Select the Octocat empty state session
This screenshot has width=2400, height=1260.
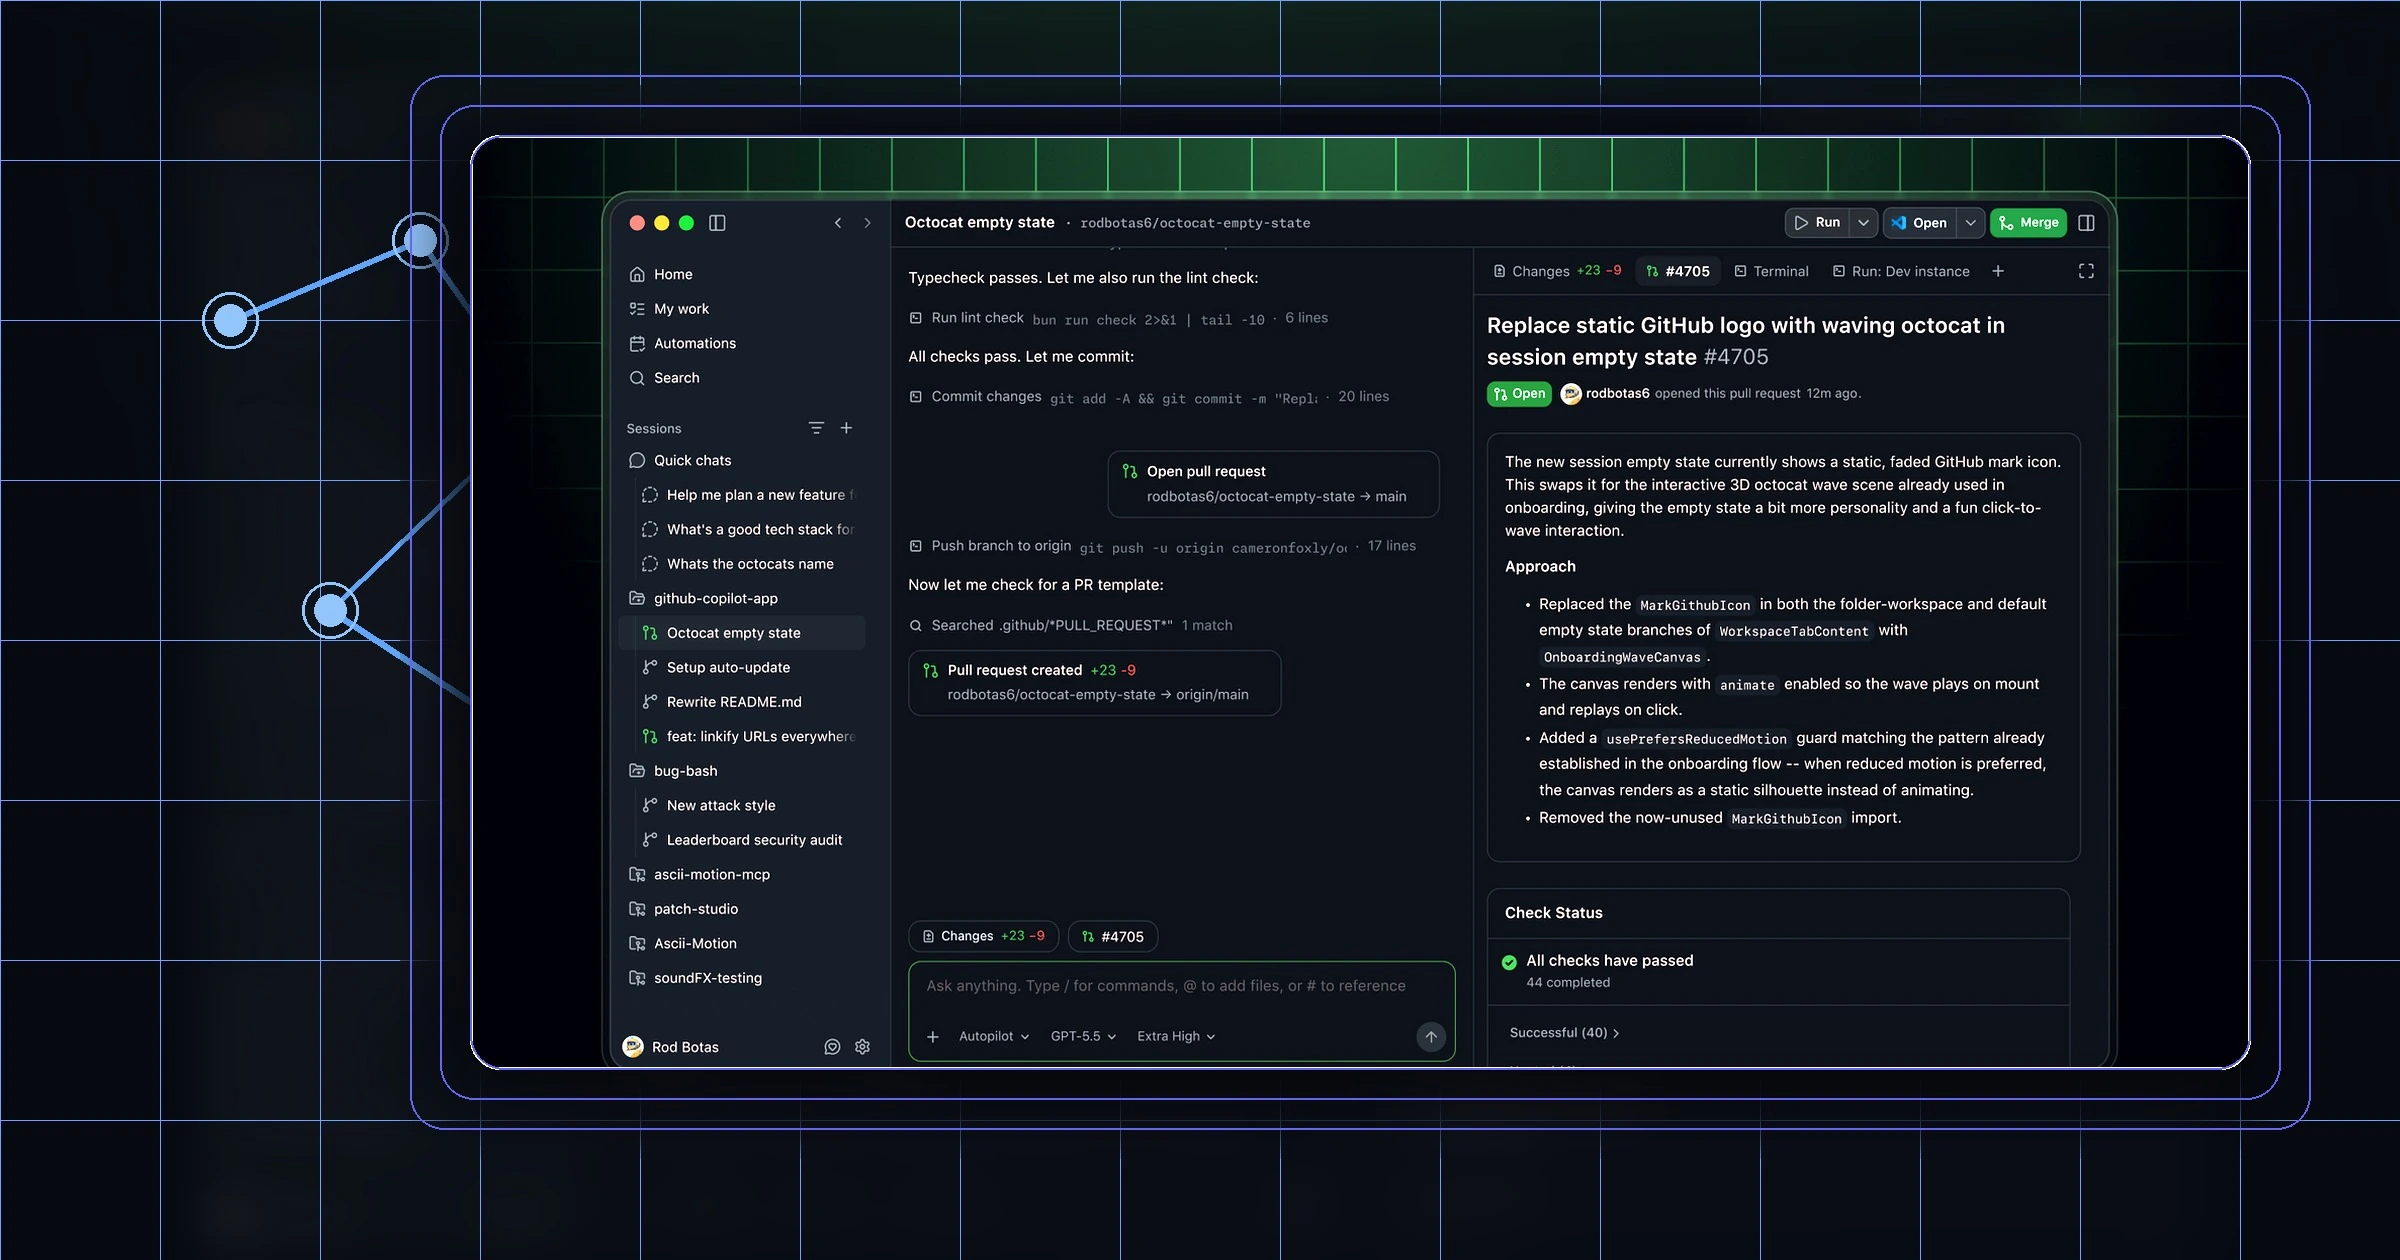coord(742,633)
